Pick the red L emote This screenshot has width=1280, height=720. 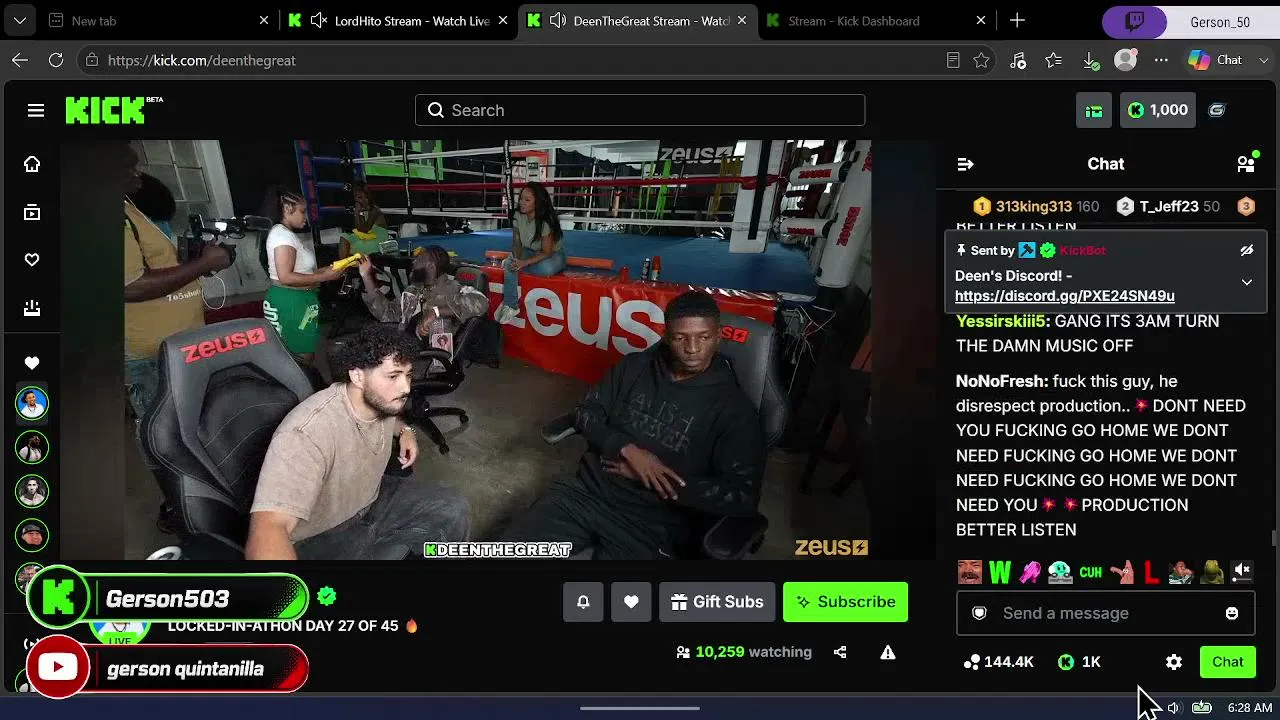click(x=1151, y=572)
